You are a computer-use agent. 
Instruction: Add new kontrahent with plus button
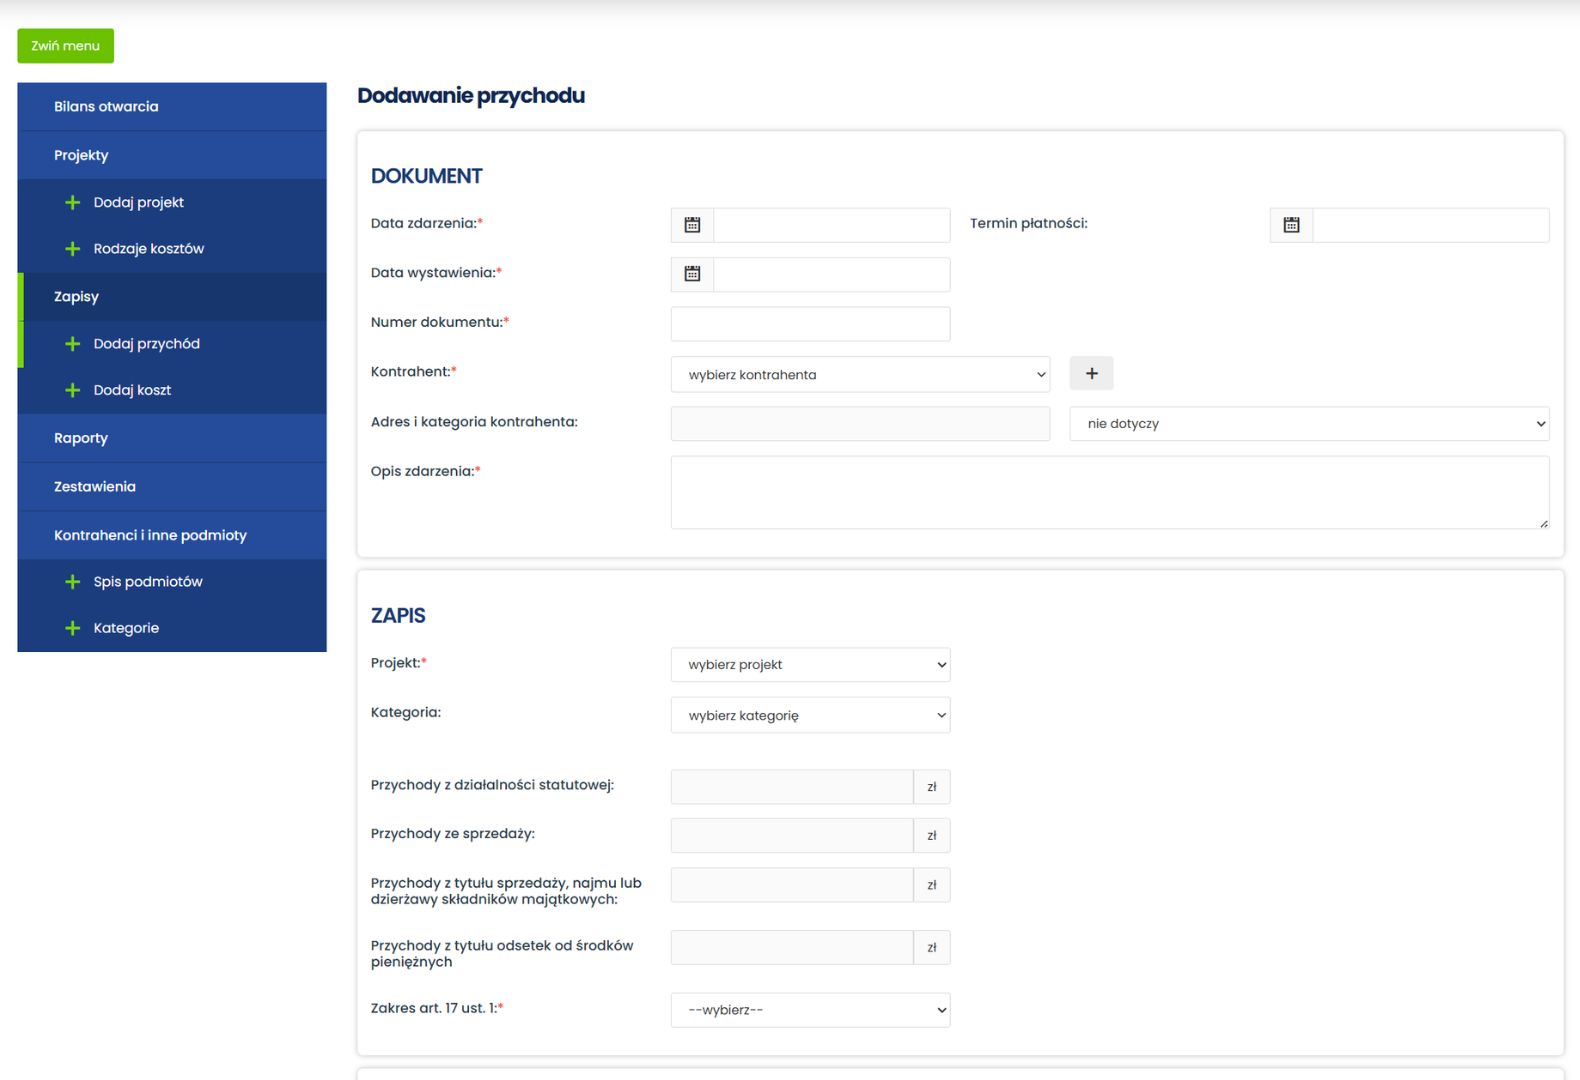point(1091,373)
